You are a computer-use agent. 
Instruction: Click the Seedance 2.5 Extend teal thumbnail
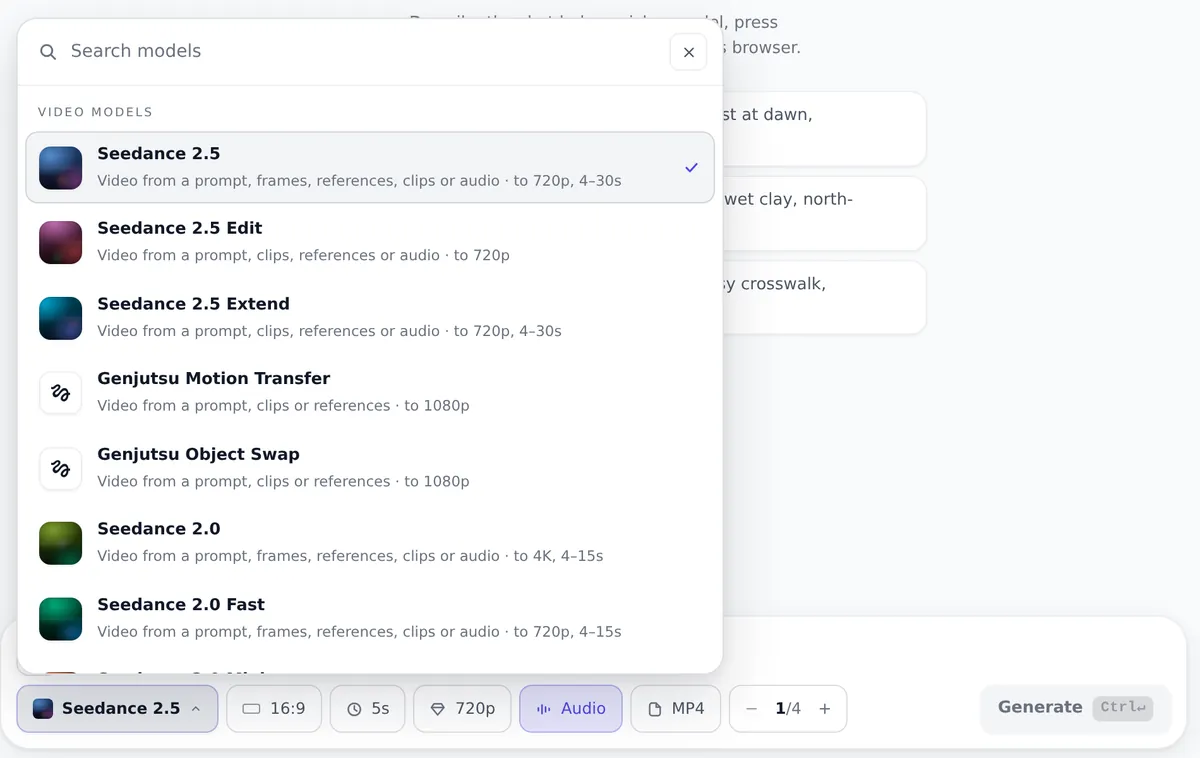(x=60, y=317)
